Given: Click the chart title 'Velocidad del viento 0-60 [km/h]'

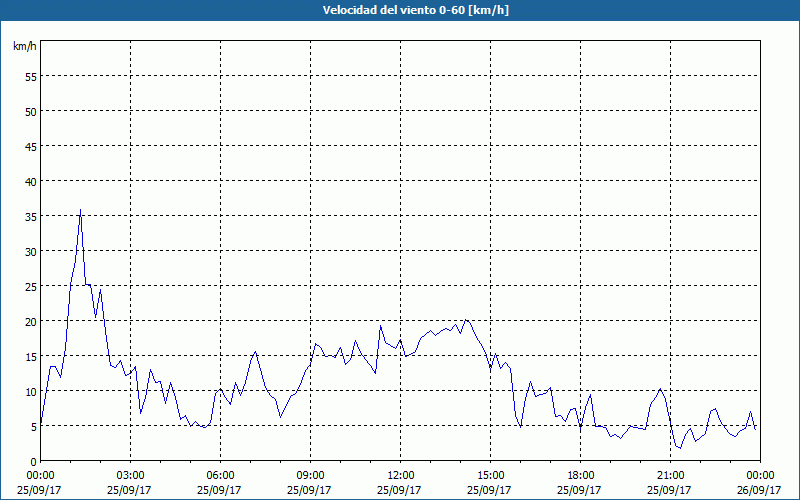Looking at the screenshot, I should pyautogui.click(x=415, y=10).
